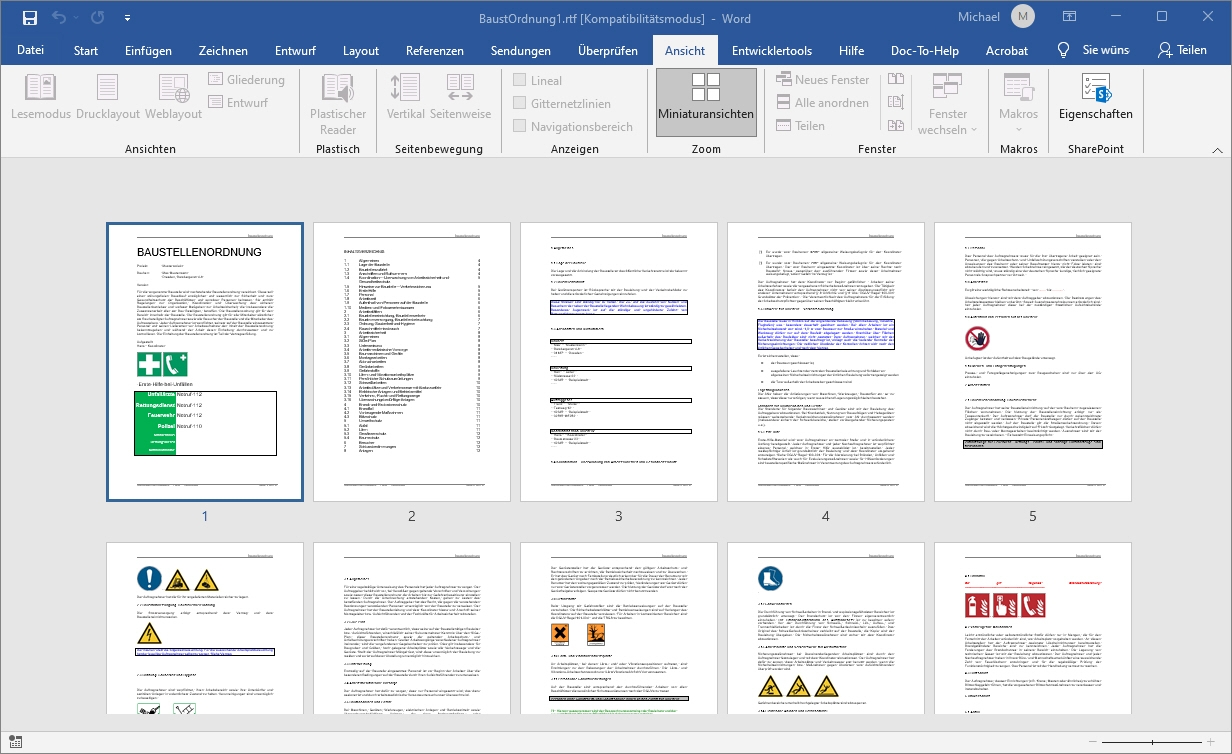Select page 1 thumbnail BAUSTELLENORDNUNG
The width and height of the screenshot is (1232, 754).
pyautogui.click(x=205, y=362)
